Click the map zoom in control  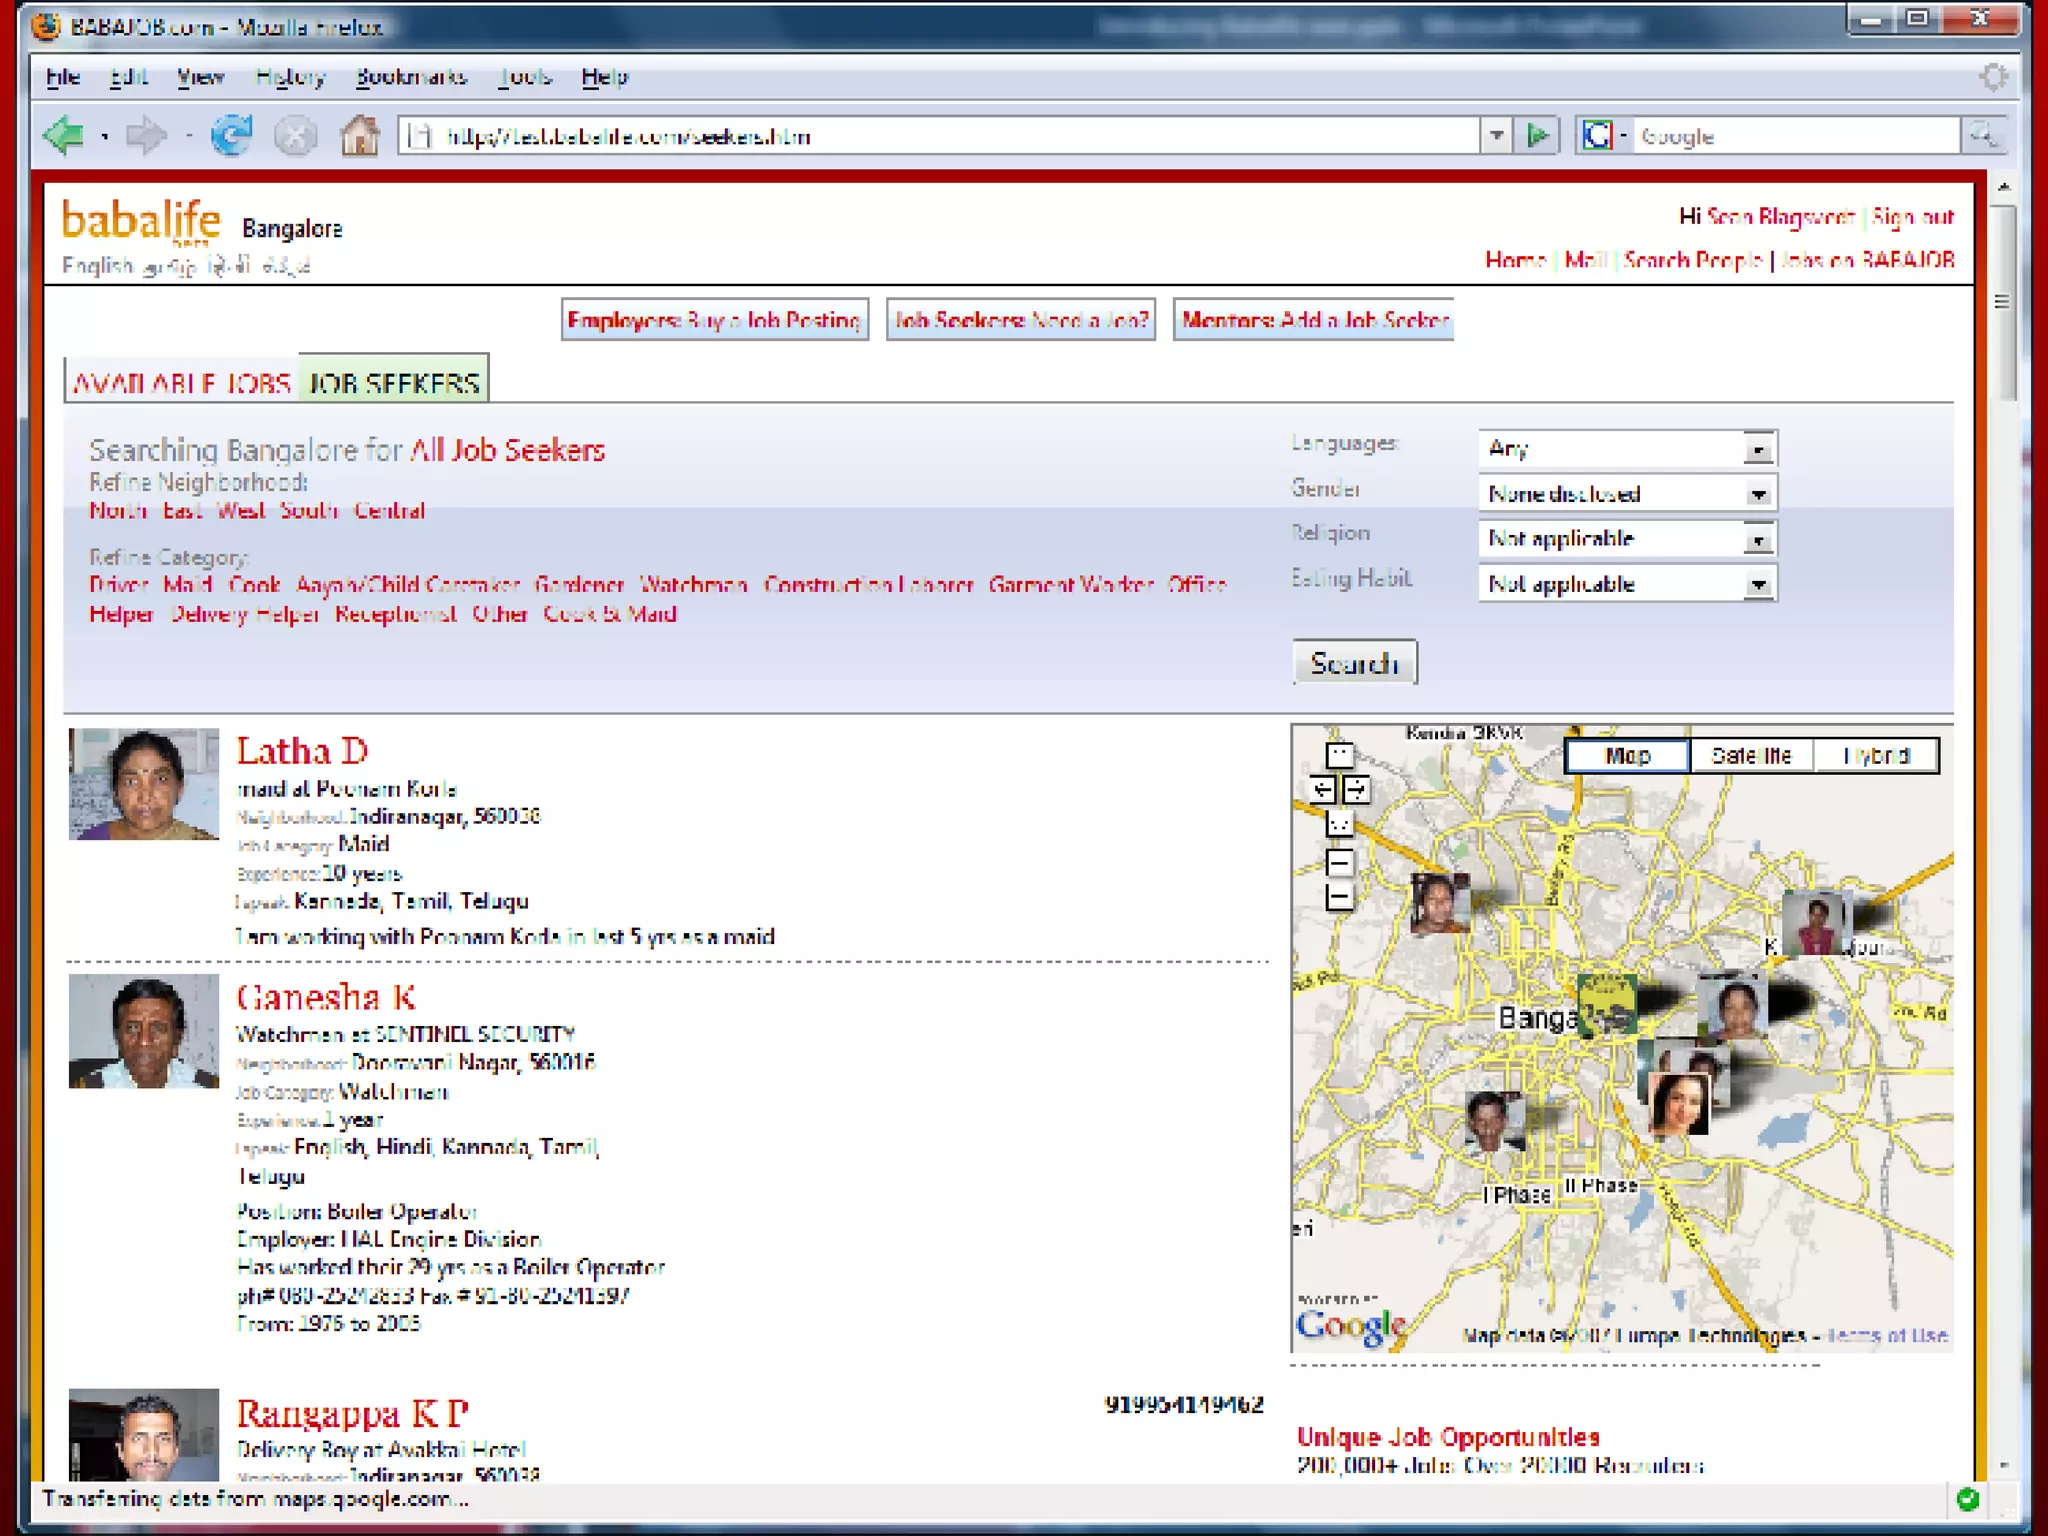click(1340, 863)
